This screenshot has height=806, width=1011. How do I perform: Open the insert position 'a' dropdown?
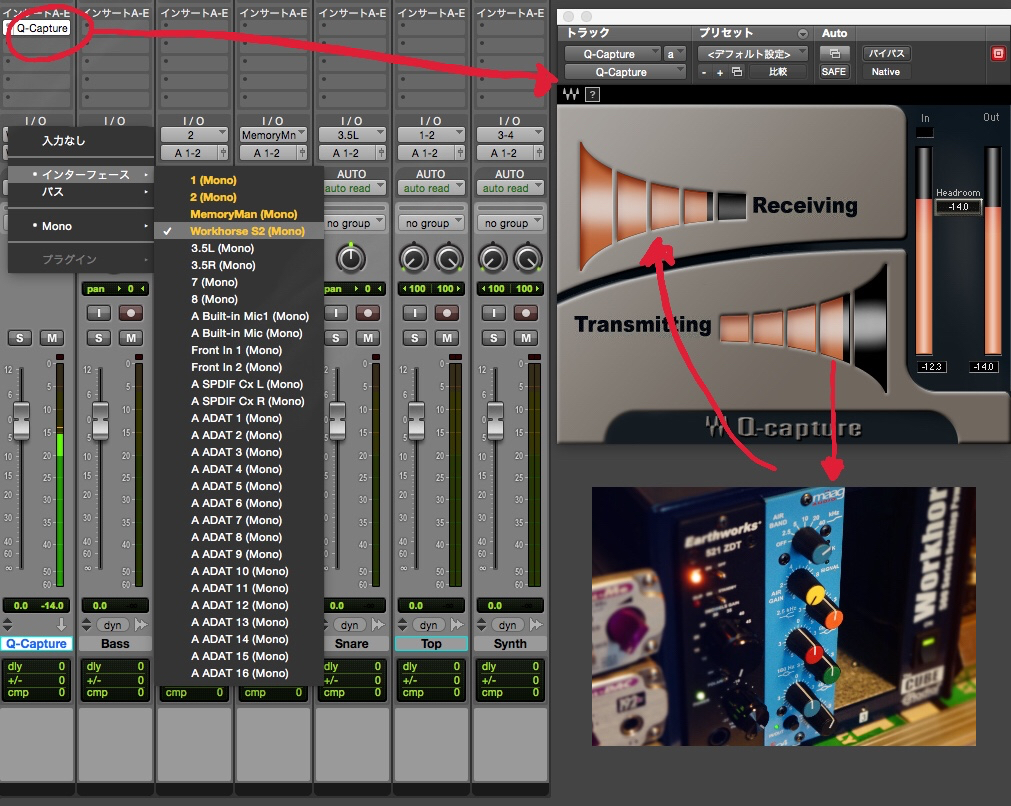674,54
